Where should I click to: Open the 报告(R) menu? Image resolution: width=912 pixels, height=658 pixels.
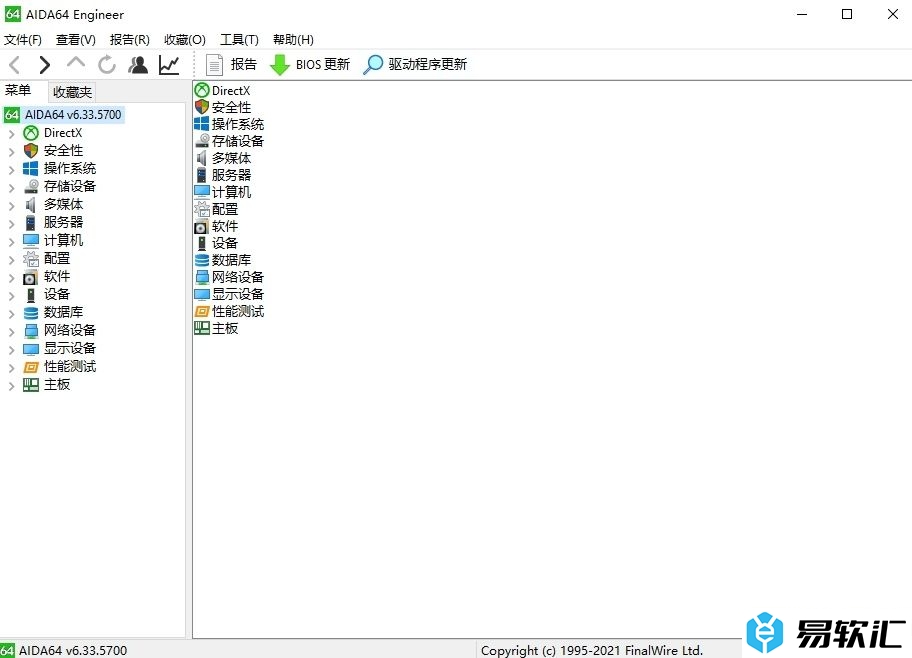[x=130, y=40]
